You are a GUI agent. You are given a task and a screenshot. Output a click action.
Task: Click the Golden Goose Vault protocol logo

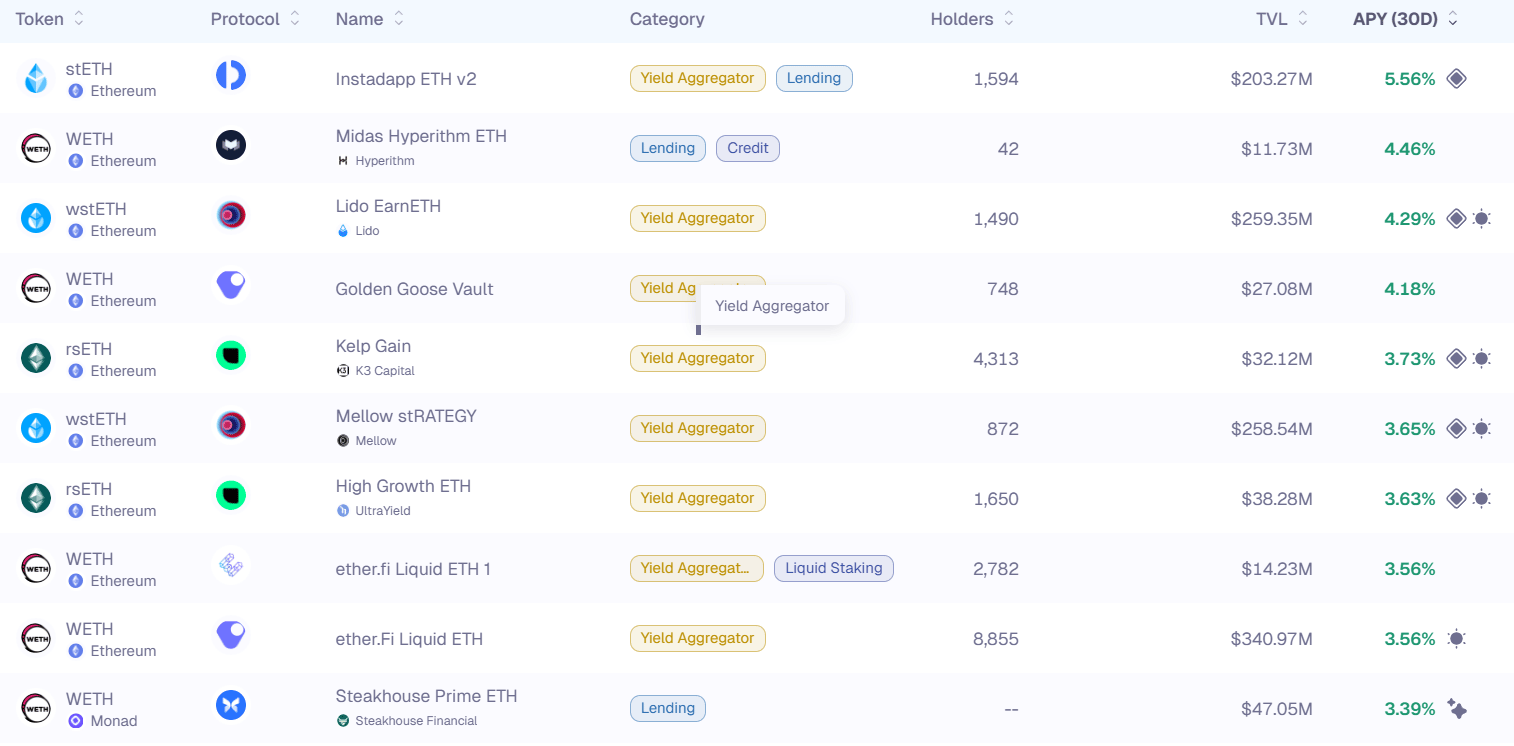(x=231, y=285)
